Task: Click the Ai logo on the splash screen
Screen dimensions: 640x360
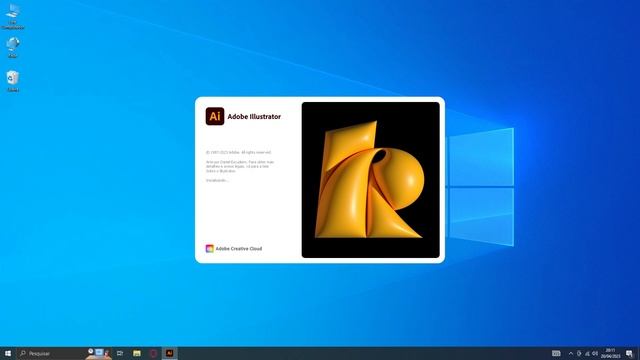Action: point(215,116)
